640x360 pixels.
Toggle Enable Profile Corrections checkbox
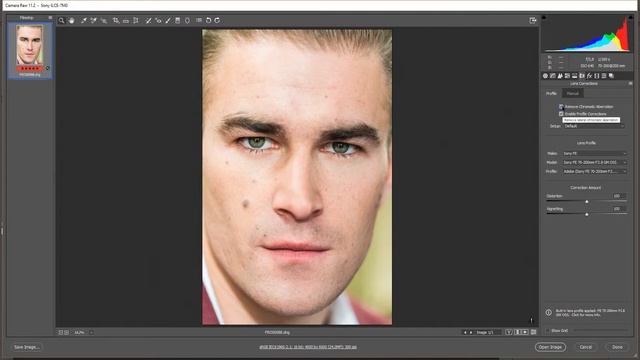point(561,114)
